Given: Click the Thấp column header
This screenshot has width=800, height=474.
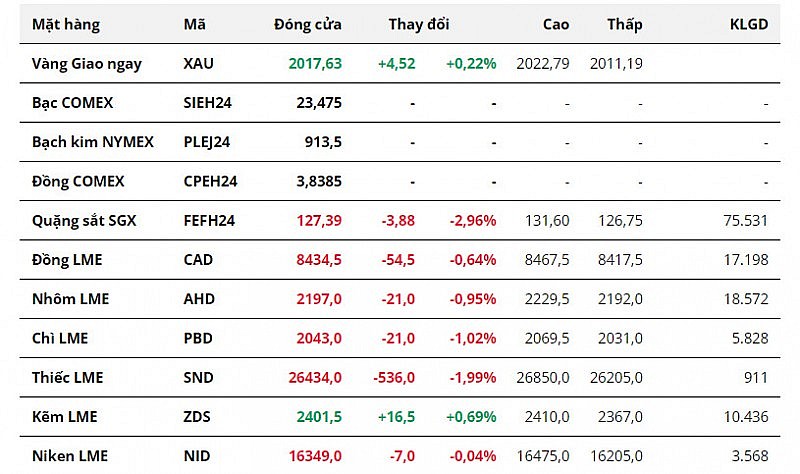Looking at the screenshot, I should pos(624,25).
